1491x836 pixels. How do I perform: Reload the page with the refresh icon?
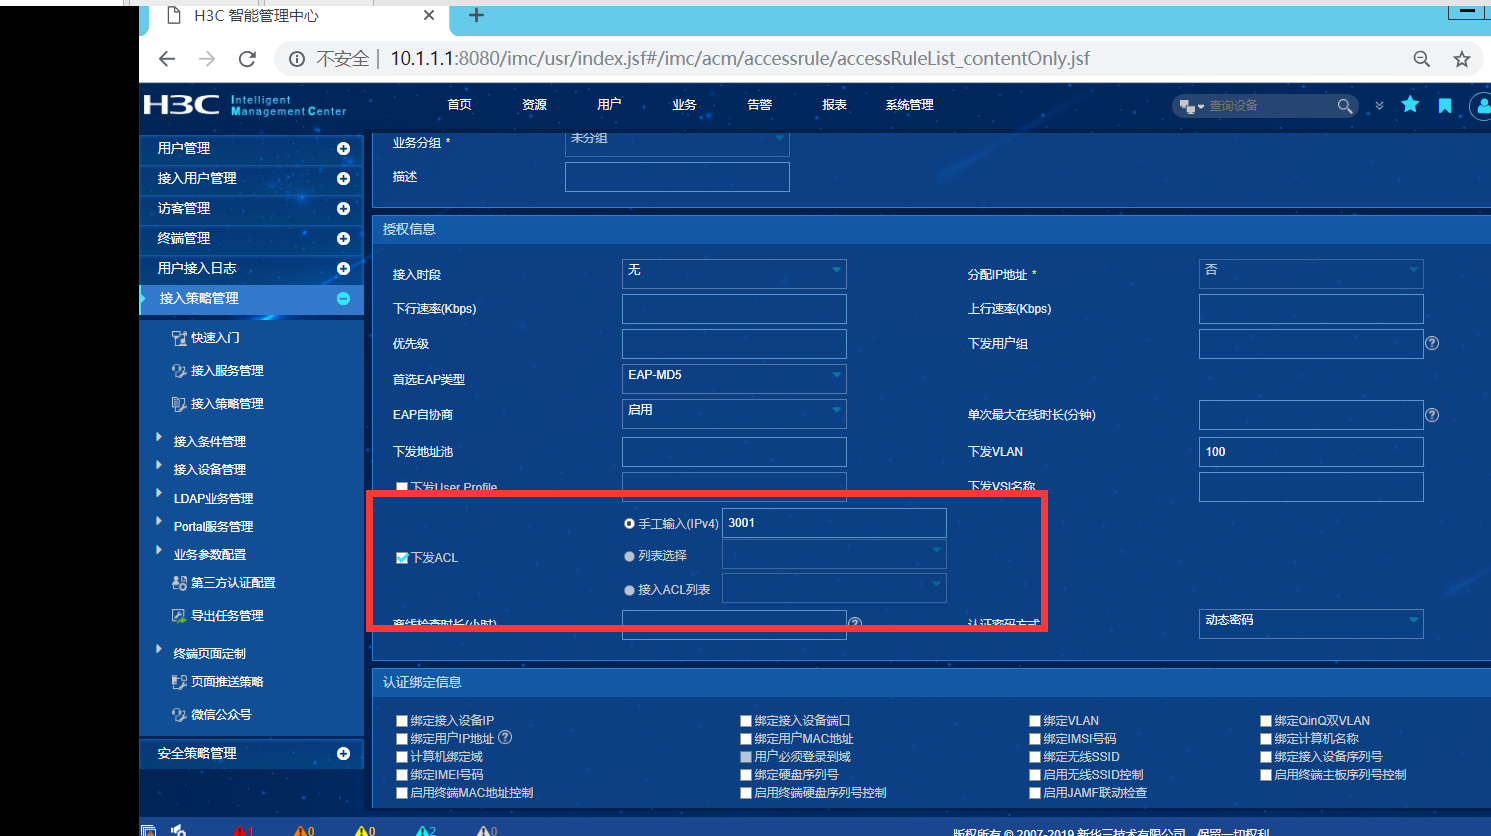pos(247,59)
